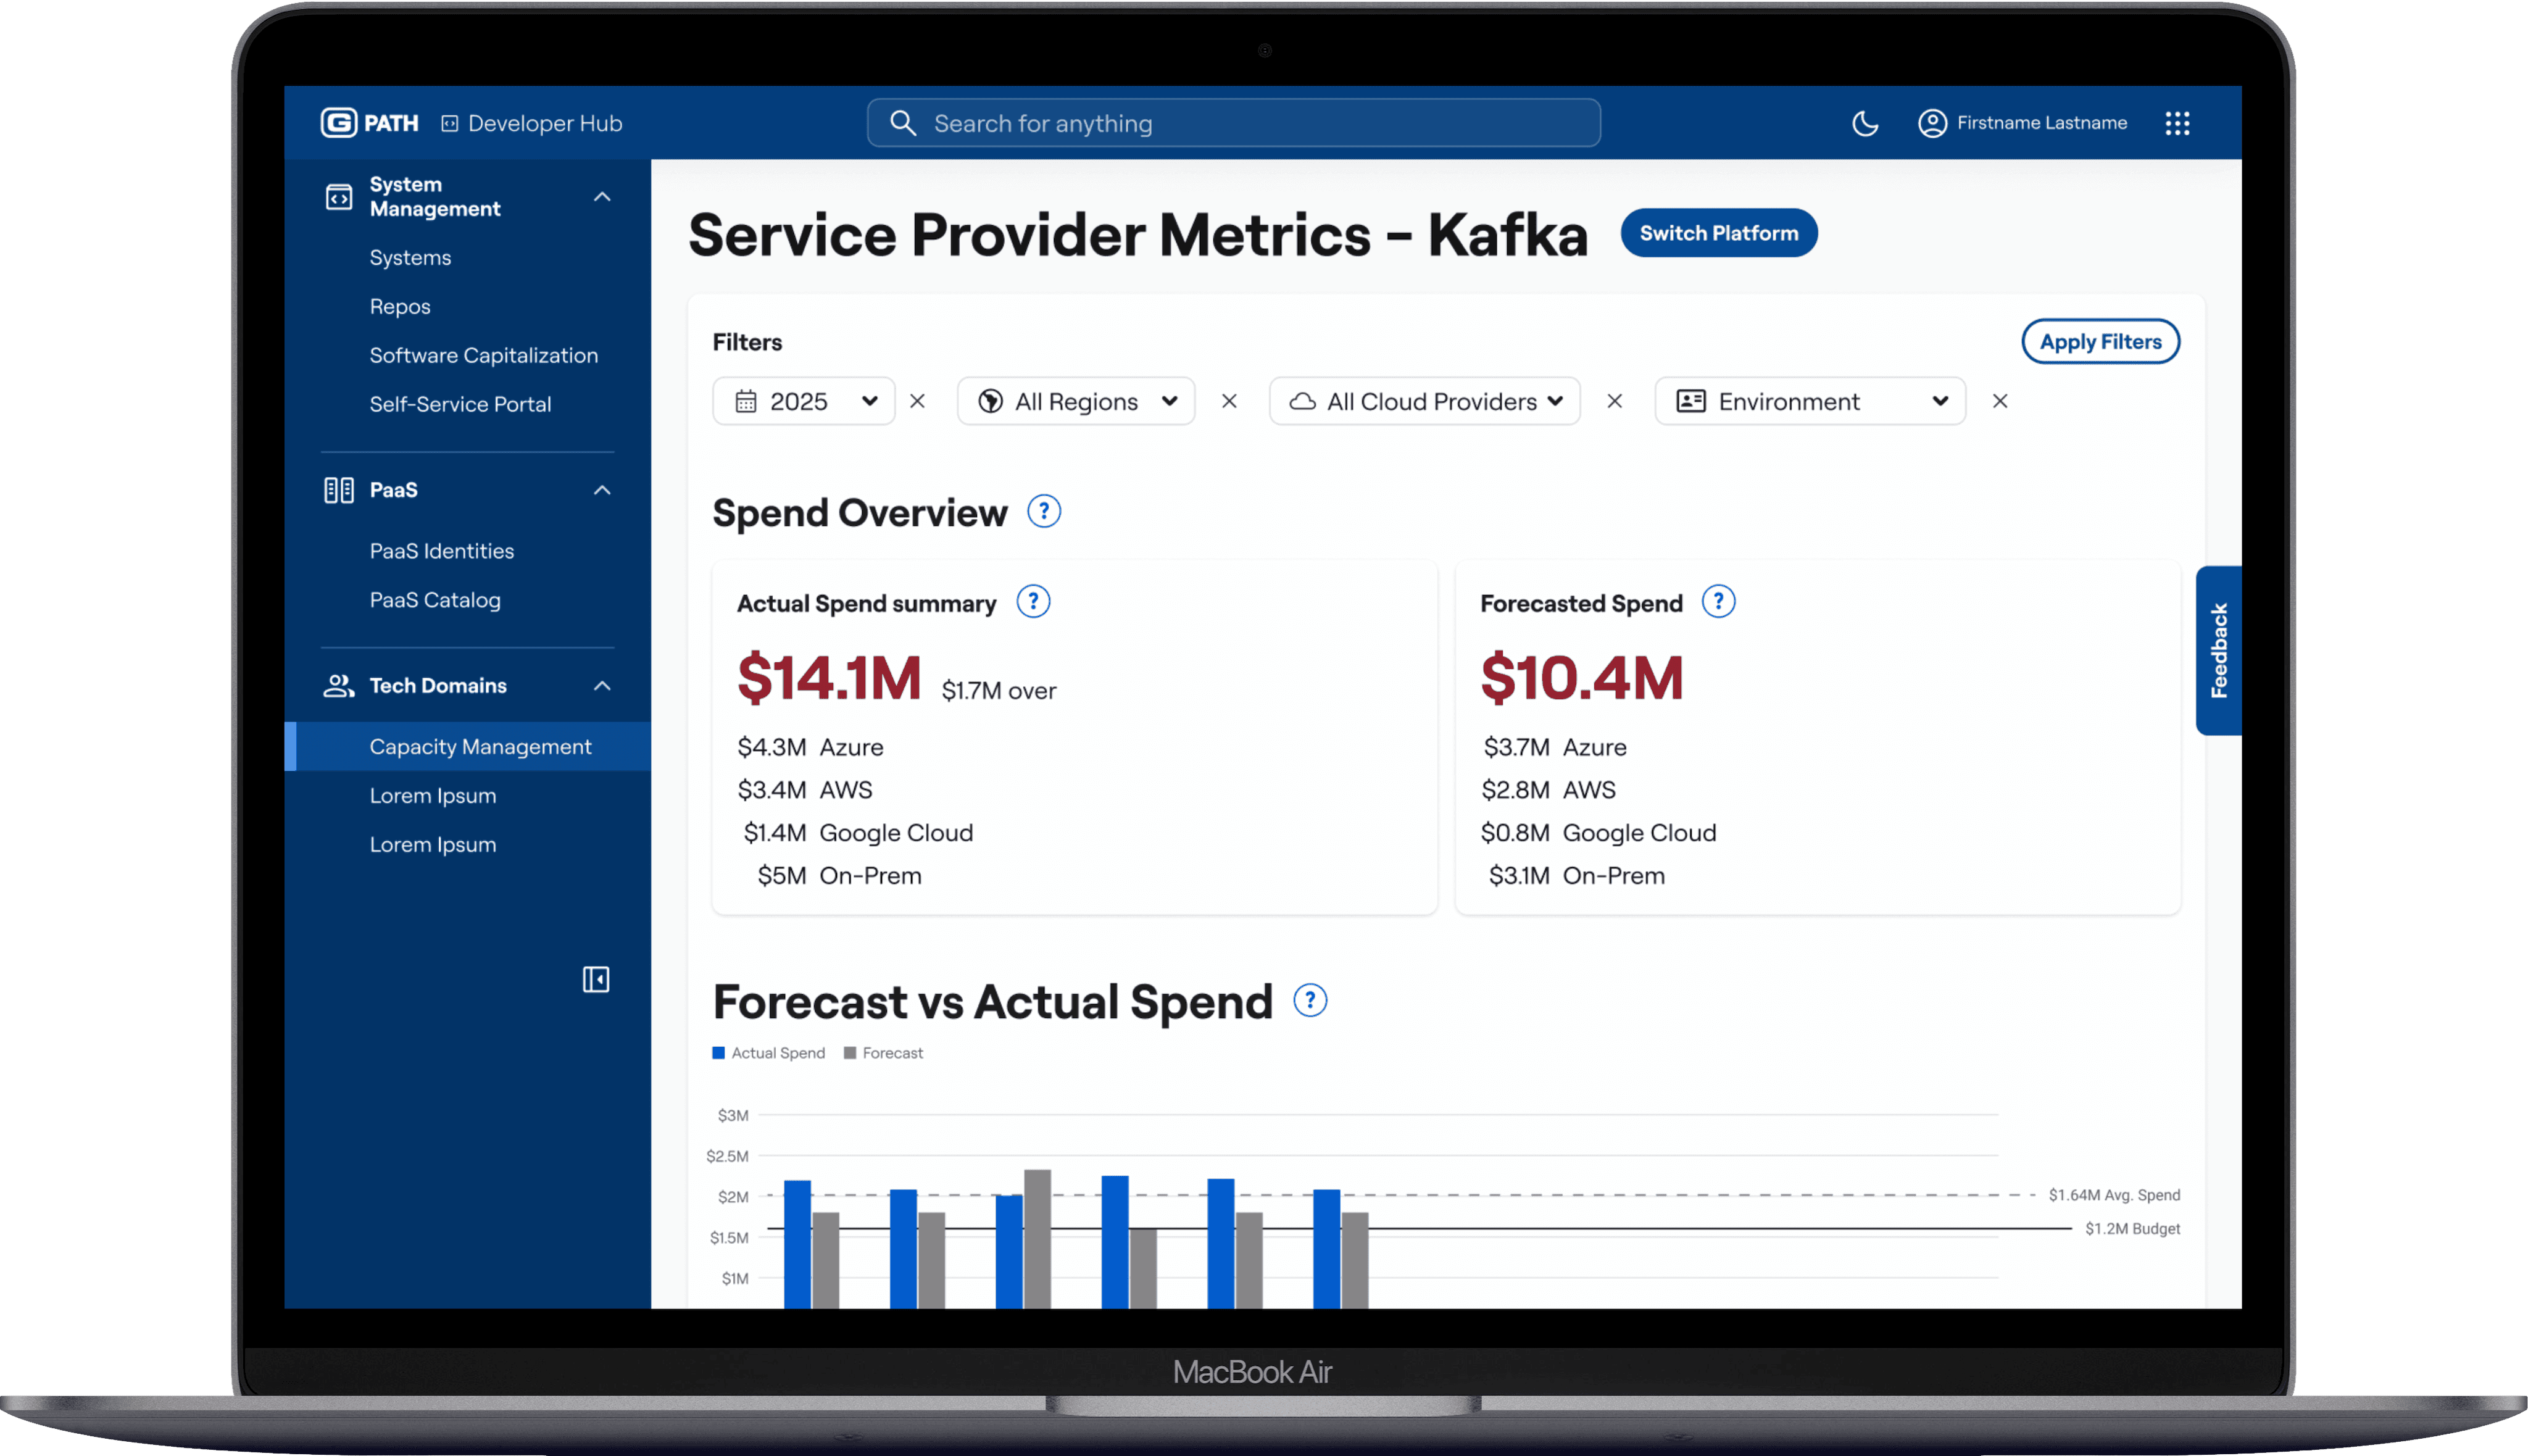This screenshot has width=2528, height=1456.
Task: Open the All Cloud Providers dropdown
Action: 1424,401
